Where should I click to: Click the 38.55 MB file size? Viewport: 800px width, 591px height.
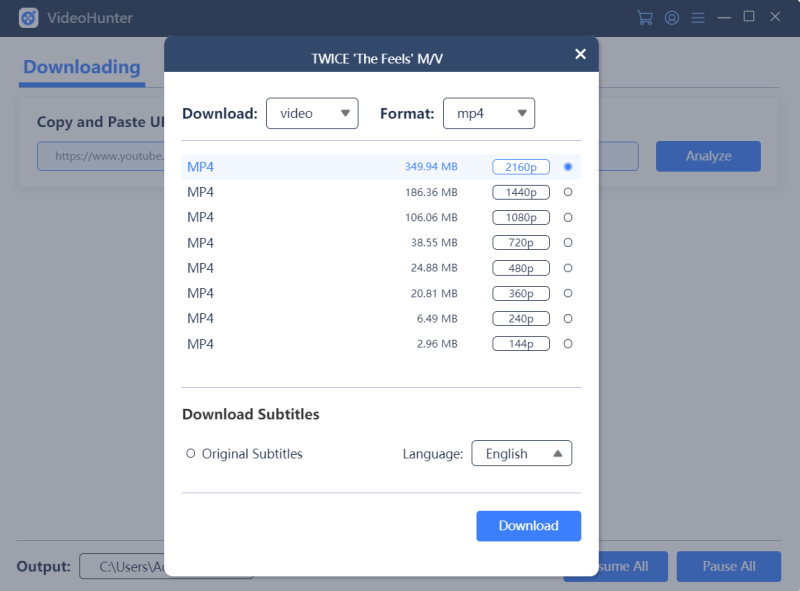pyautogui.click(x=434, y=243)
